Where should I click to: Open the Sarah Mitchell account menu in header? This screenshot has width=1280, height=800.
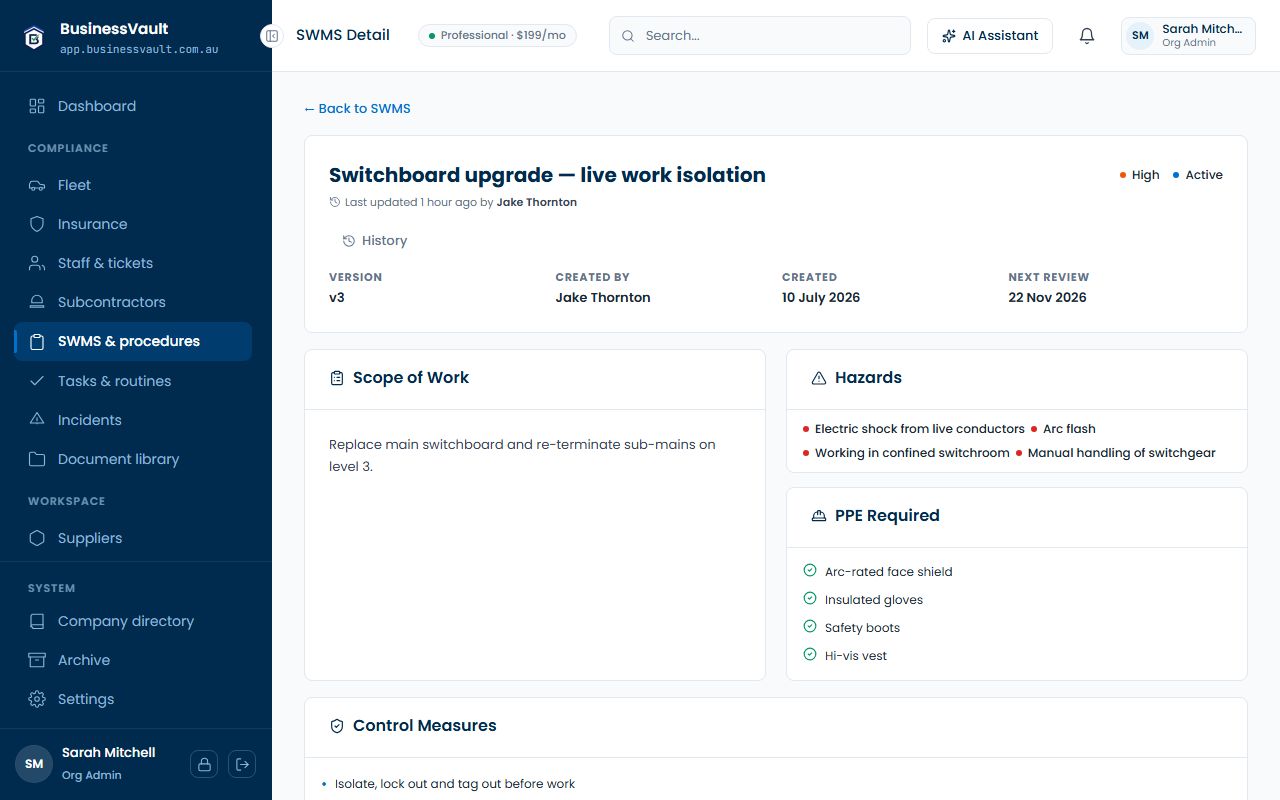1188,36
